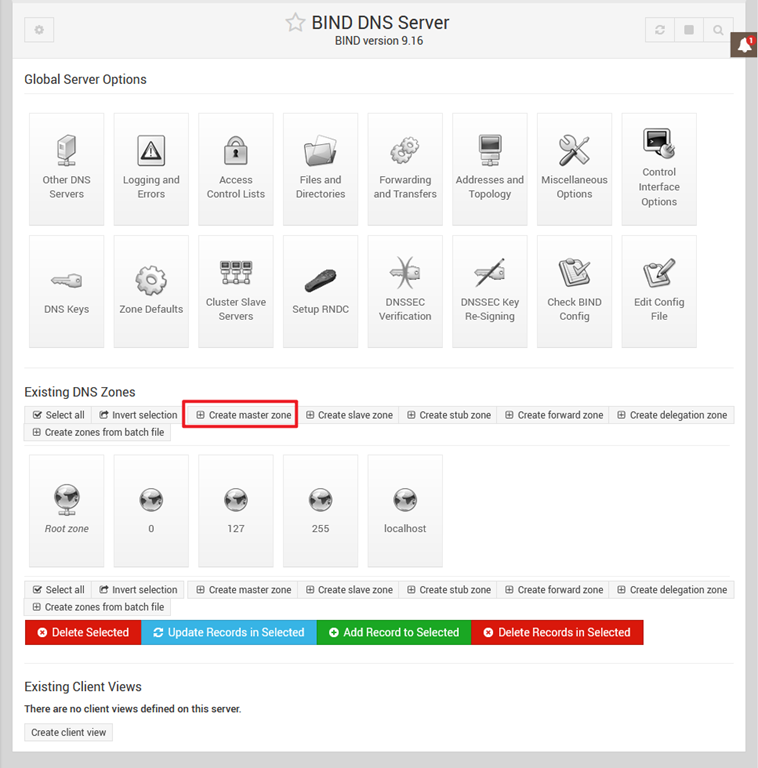Open the notifications bell
Viewport: 758px width, 768px height.
coord(744,45)
